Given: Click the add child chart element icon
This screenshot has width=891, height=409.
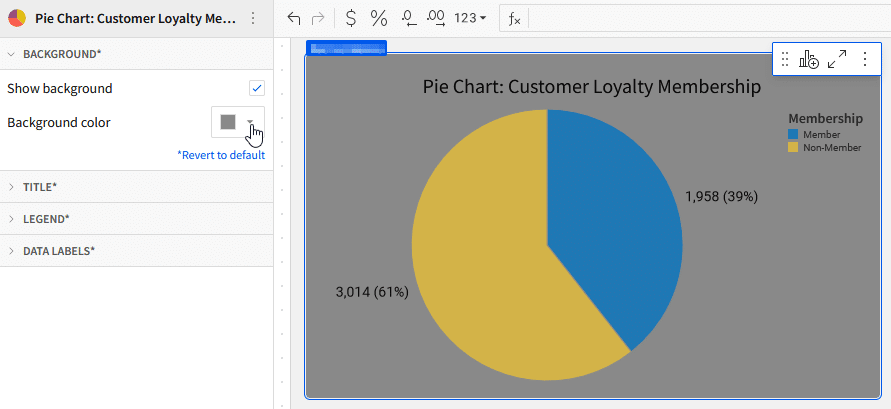Looking at the screenshot, I should pos(809,60).
